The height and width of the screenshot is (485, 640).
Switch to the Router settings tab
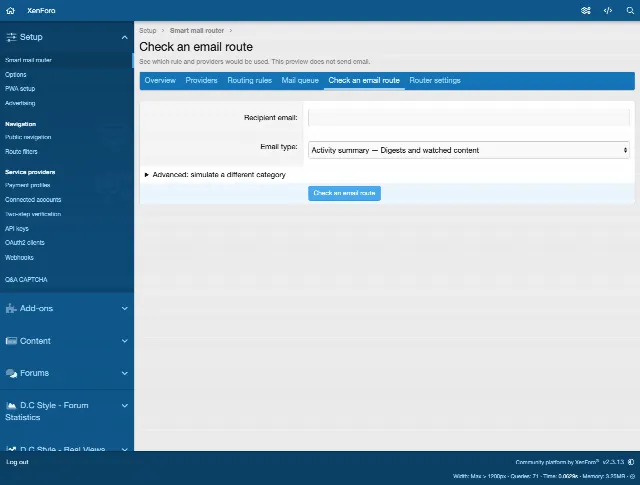435,80
